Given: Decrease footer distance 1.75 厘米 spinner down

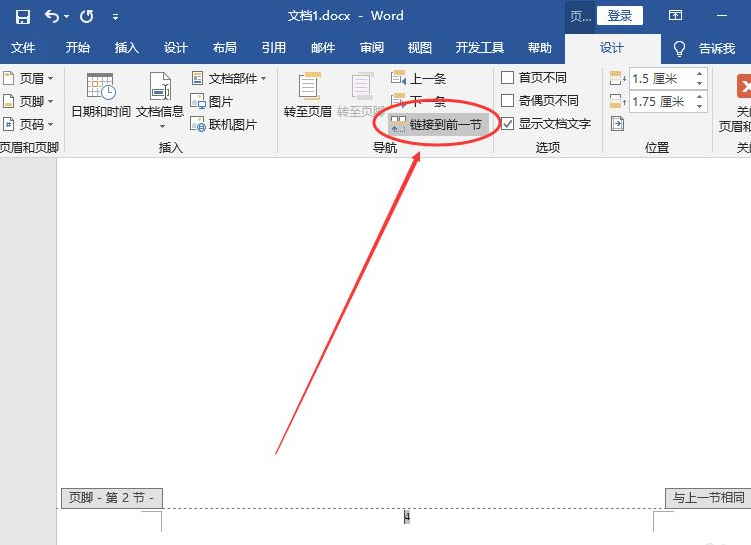Looking at the screenshot, I should point(700,106).
